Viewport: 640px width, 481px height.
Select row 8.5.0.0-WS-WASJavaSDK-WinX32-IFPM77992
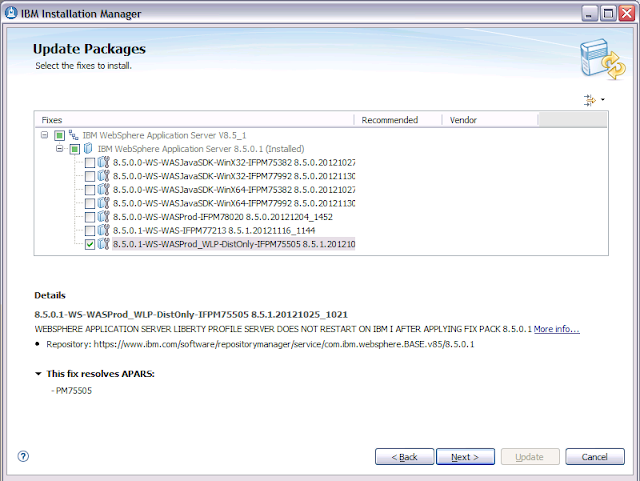tap(234, 176)
